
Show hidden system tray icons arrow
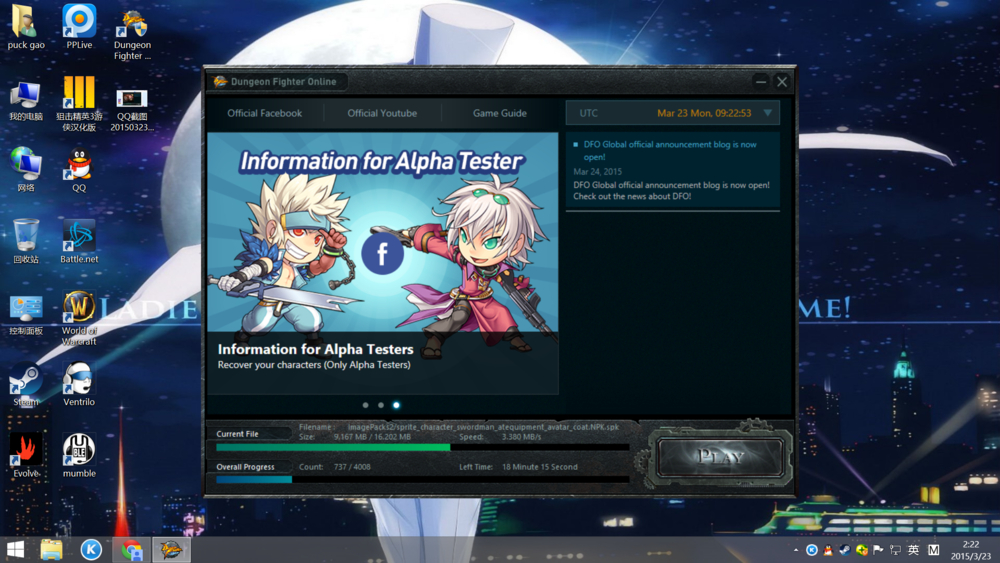click(x=796, y=550)
